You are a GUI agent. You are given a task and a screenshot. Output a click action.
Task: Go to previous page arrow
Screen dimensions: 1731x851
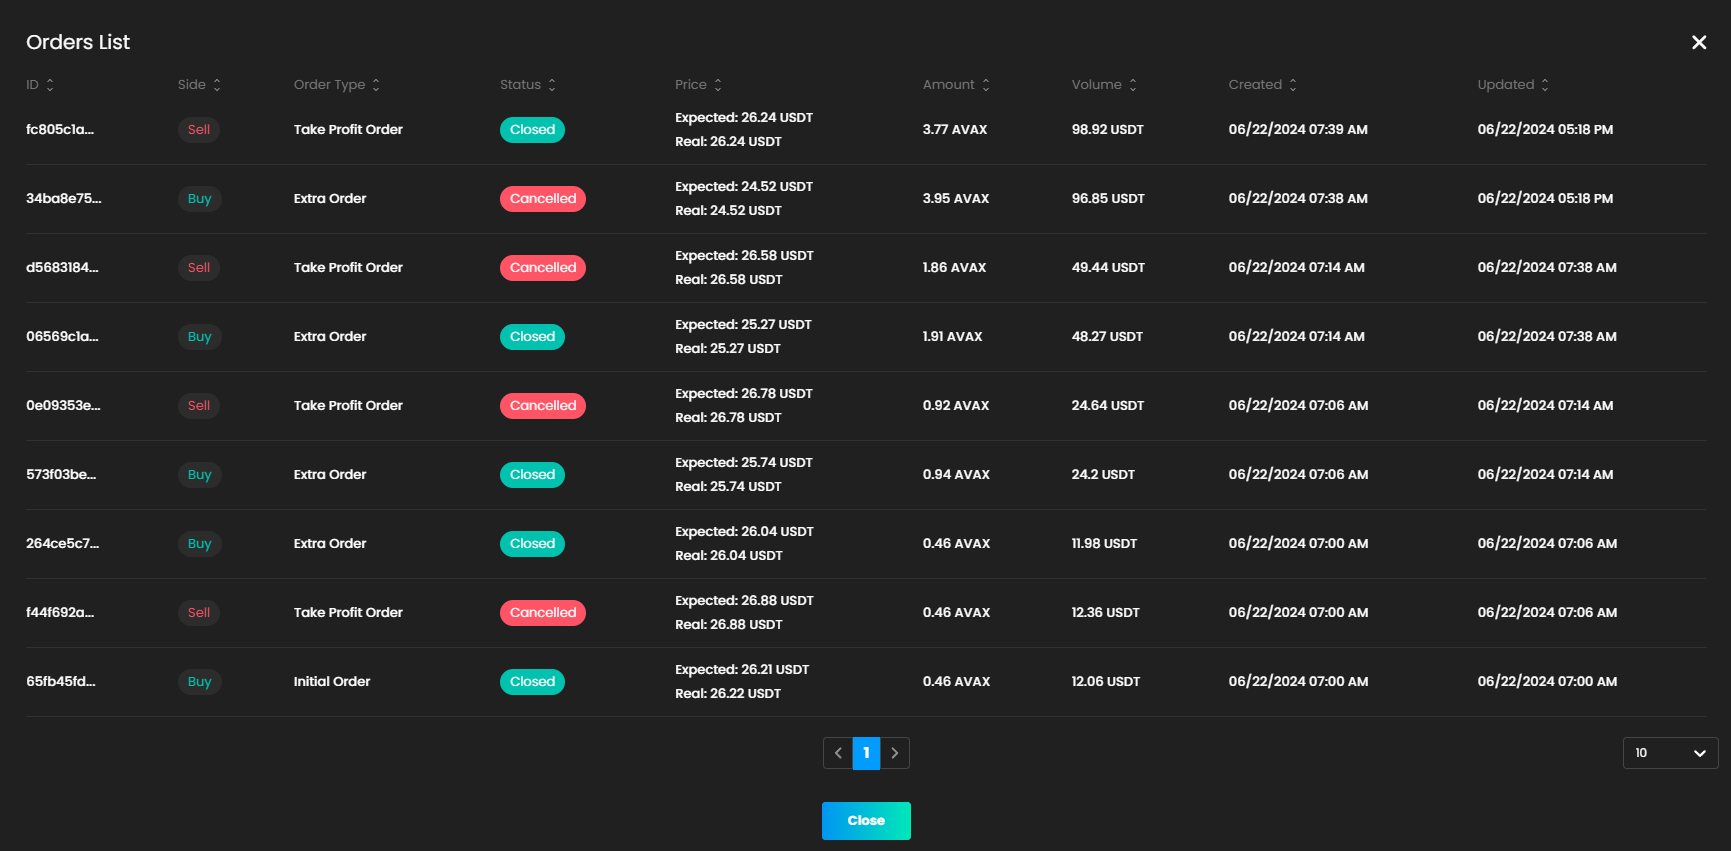pyautogui.click(x=838, y=753)
